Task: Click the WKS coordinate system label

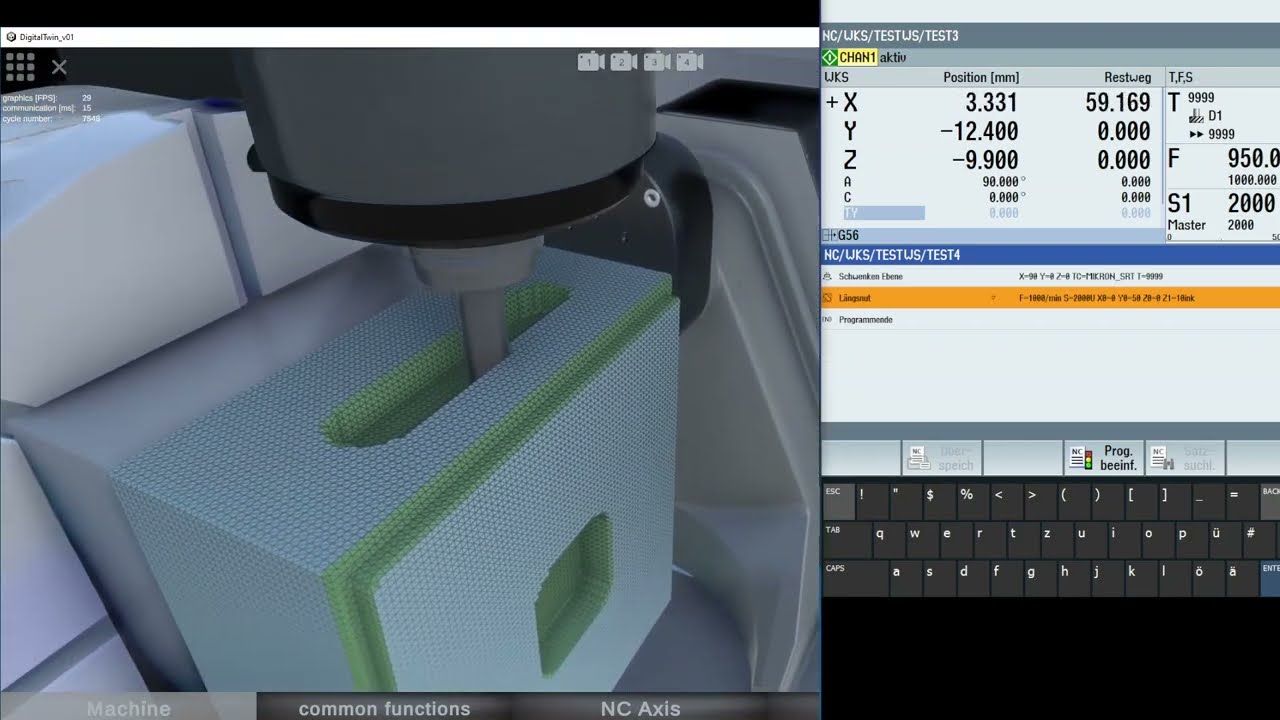Action: click(836, 77)
